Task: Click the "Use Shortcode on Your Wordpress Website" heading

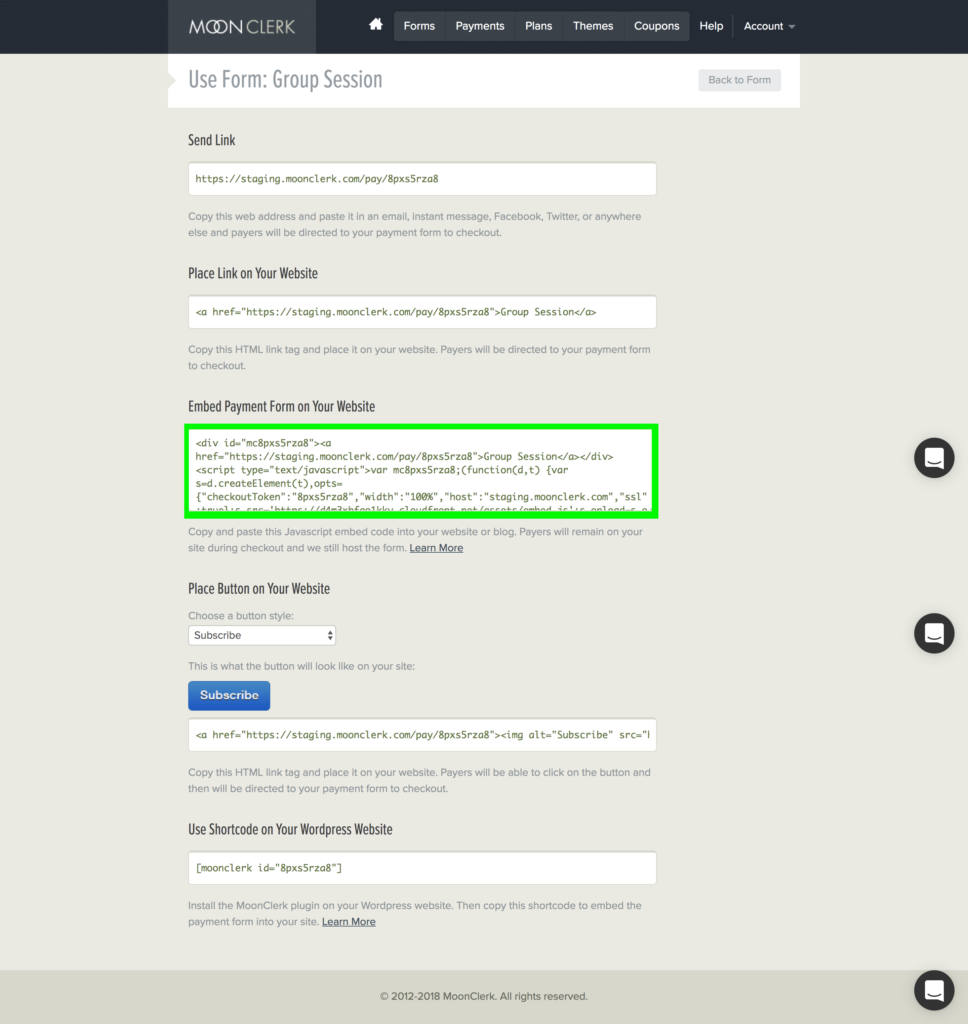Action: click(x=290, y=829)
